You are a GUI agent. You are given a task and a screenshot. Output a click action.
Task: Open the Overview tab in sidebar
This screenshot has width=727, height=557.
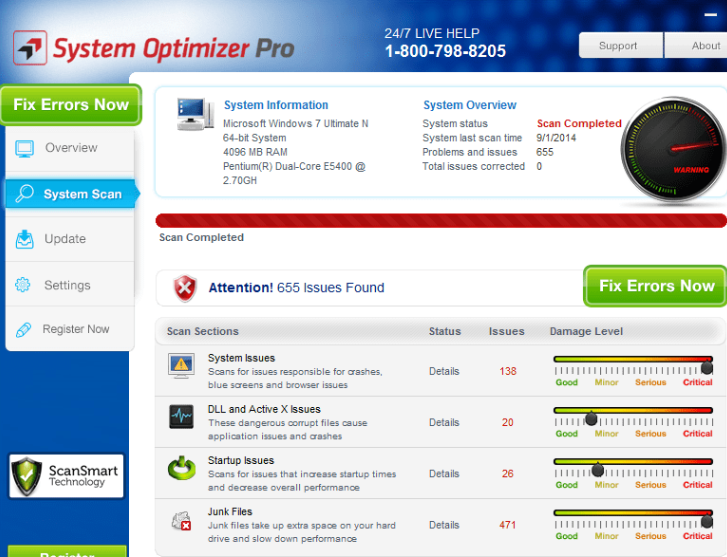tap(70, 148)
